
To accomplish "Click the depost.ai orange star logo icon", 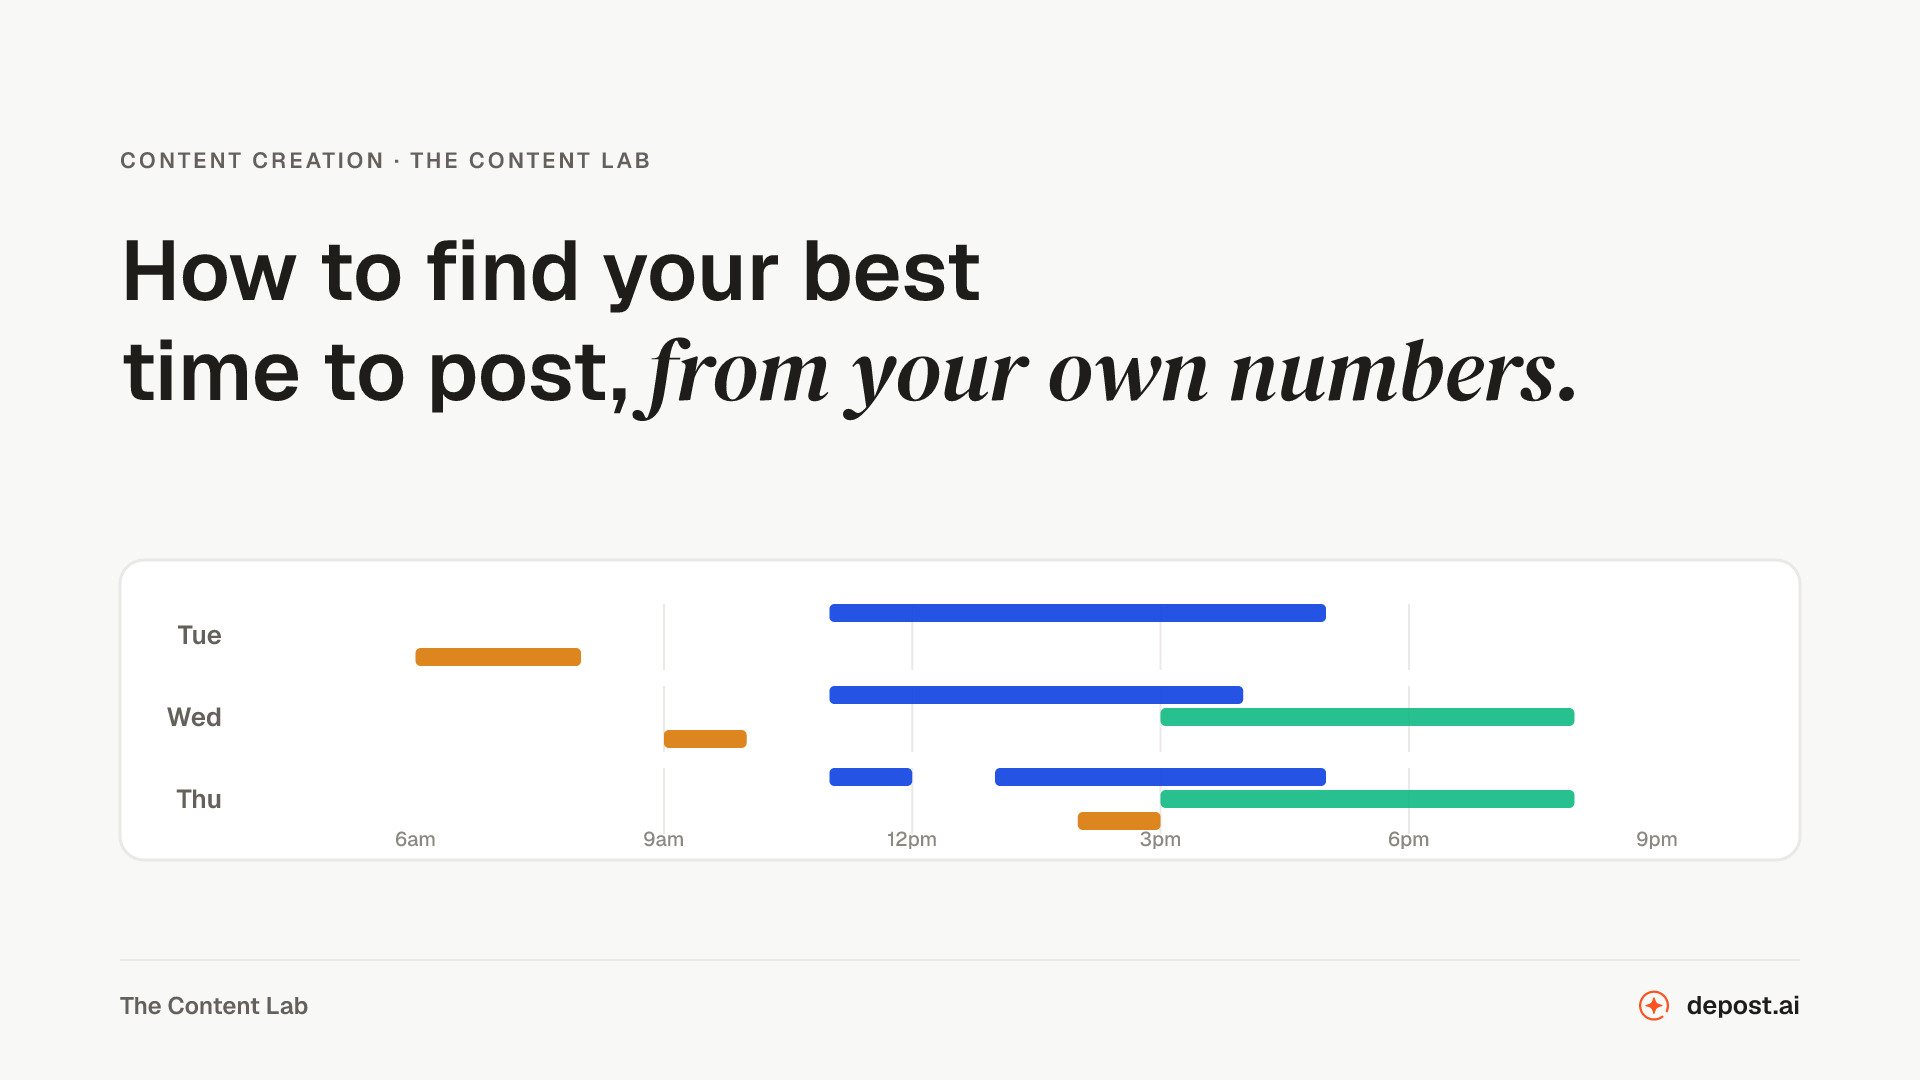I will click(x=1654, y=1005).
